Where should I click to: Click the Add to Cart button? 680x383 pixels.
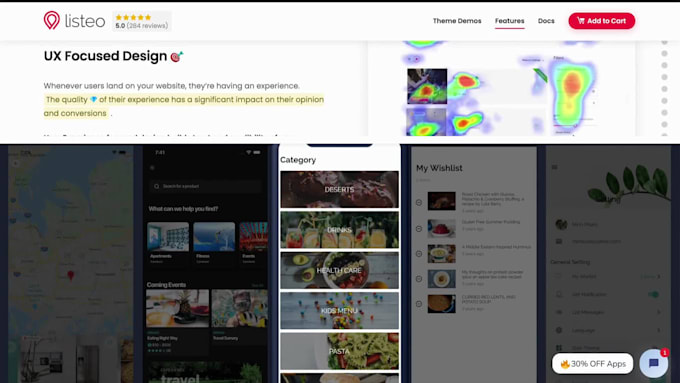pos(602,21)
